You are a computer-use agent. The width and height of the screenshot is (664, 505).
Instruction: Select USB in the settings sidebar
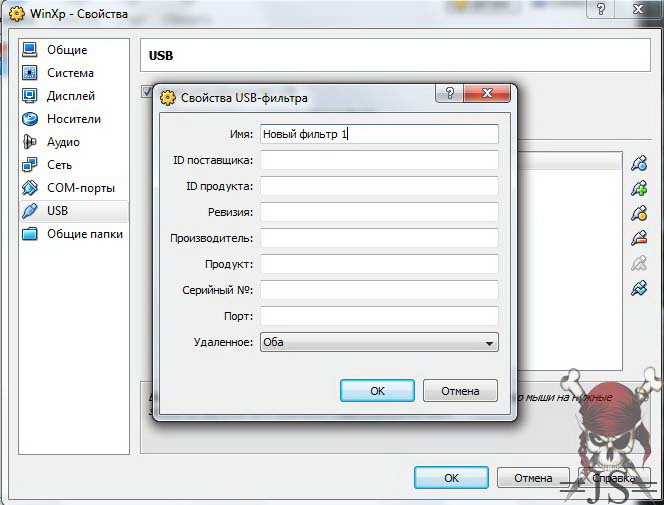[74, 211]
